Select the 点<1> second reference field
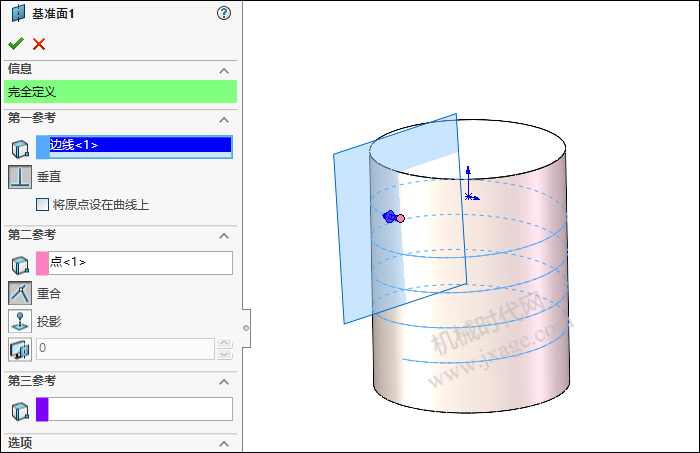This screenshot has height=453, width=700. pyautogui.click(x=140, y=263)
